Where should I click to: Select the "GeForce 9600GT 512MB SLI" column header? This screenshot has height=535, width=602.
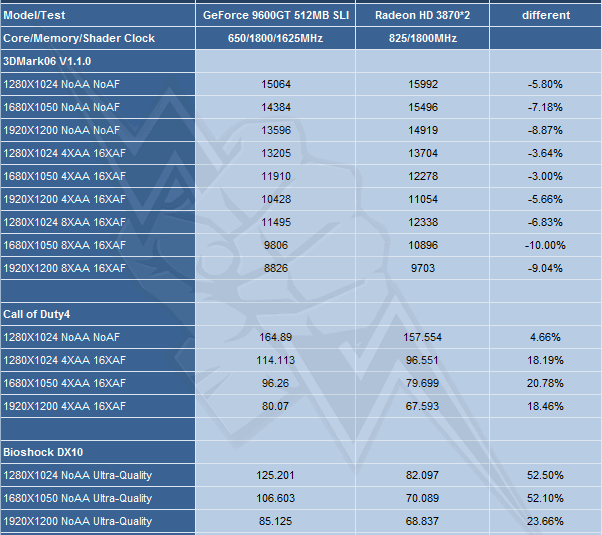point(276,15)
